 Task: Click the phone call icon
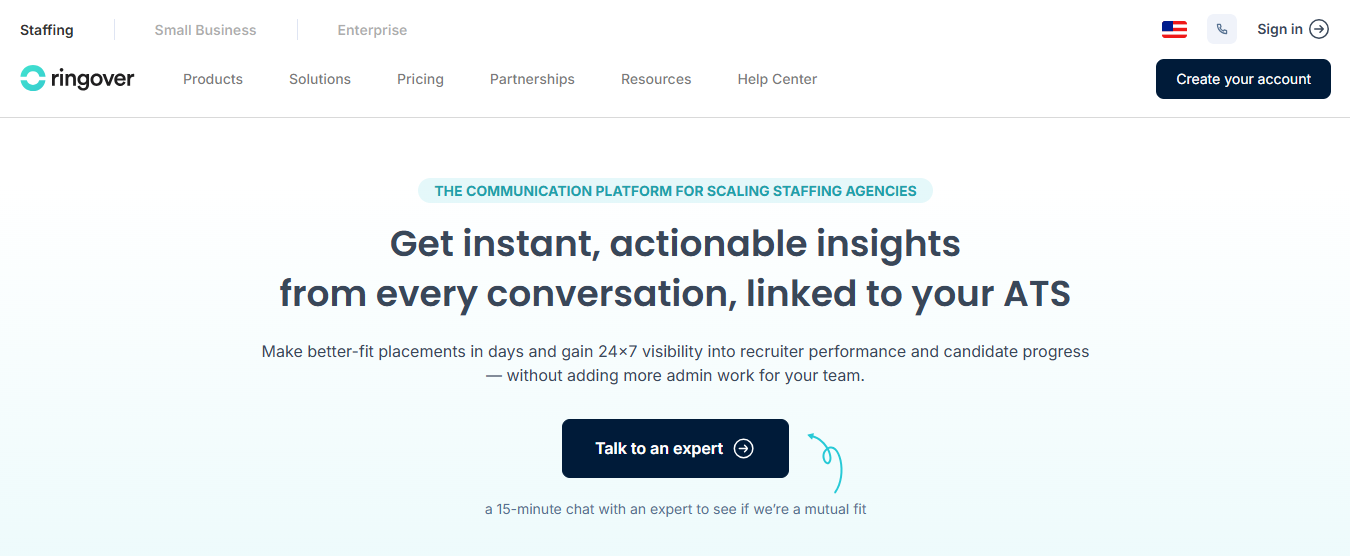1222,29
